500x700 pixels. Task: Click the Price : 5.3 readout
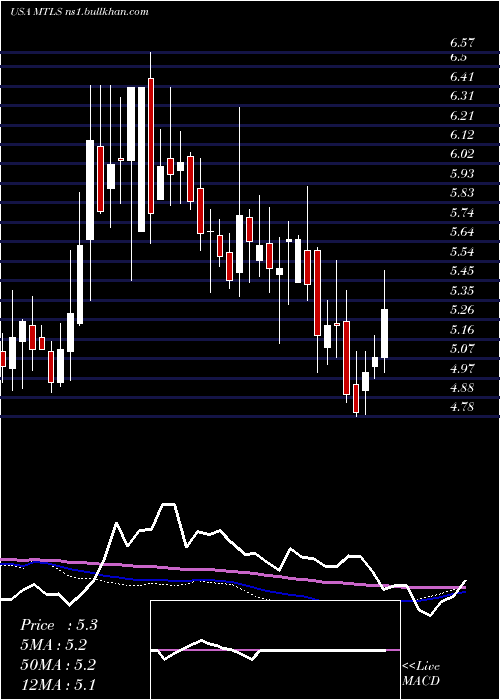tap(58, 625)
